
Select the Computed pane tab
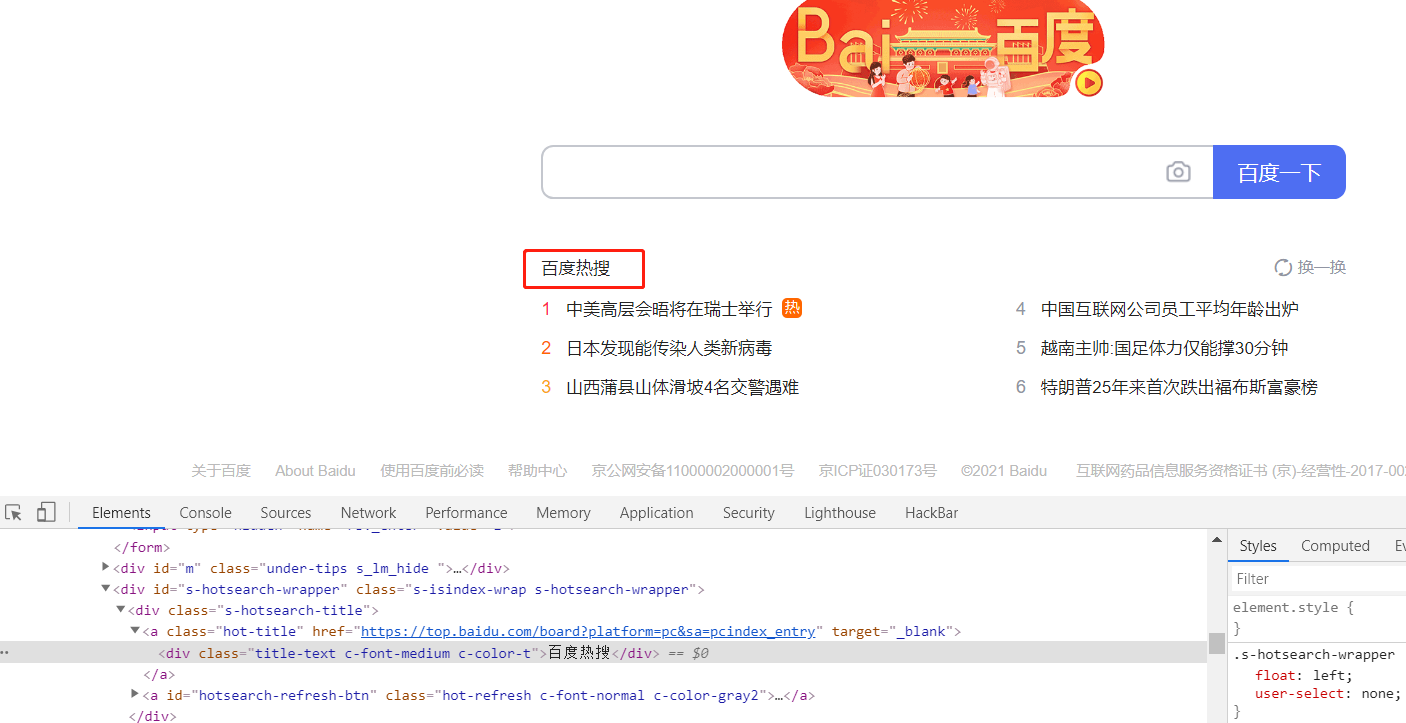[1335, 545]
